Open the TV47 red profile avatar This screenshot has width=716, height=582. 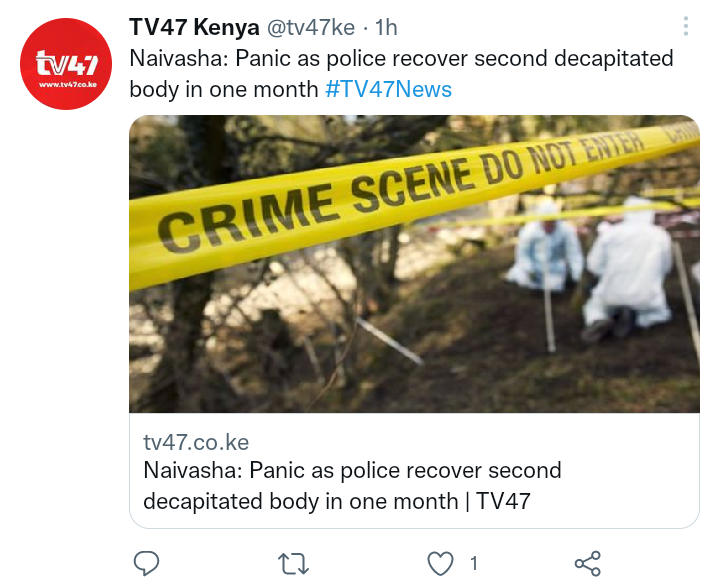coord(66,64)
